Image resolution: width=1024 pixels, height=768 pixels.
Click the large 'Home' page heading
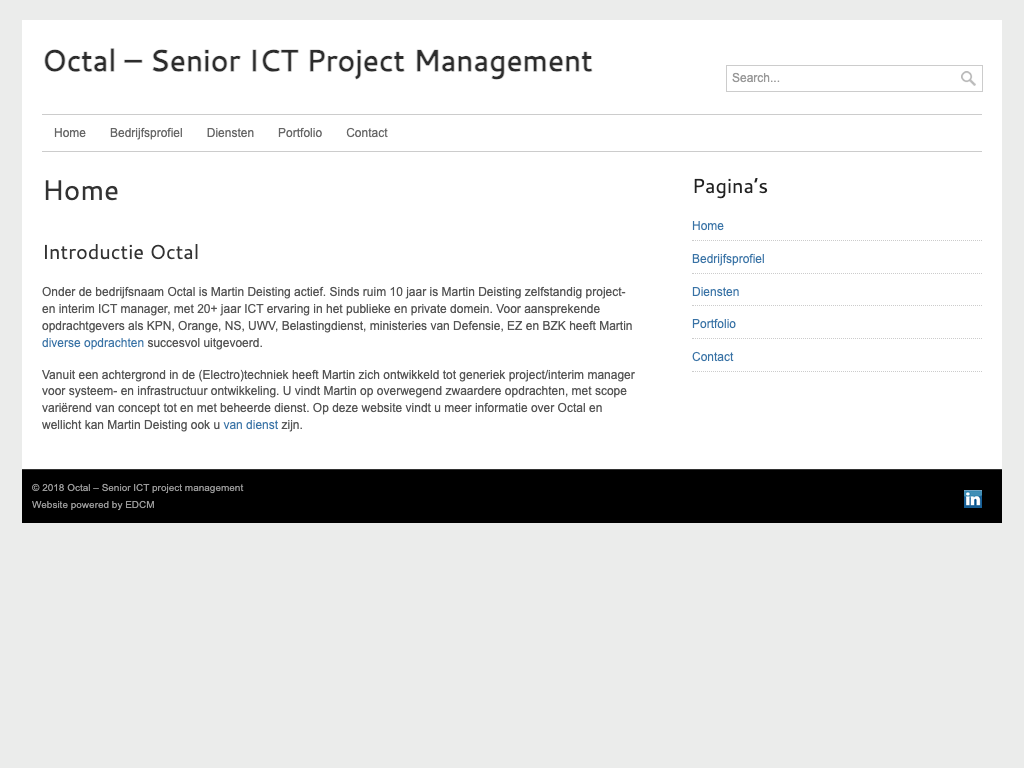click(81, 190)
